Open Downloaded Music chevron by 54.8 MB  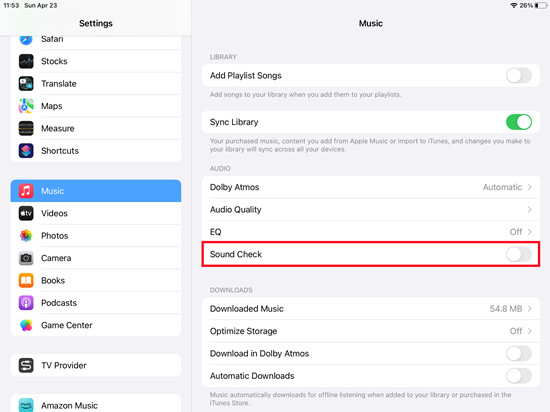tap(530, 309)
